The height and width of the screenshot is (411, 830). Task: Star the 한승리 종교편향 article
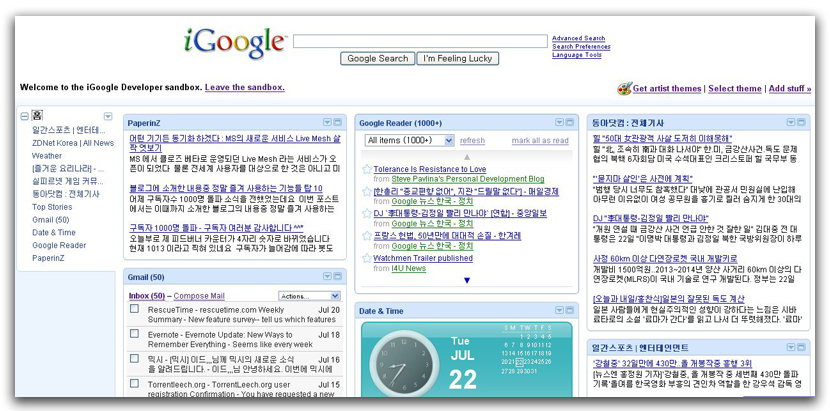(367, 192)
